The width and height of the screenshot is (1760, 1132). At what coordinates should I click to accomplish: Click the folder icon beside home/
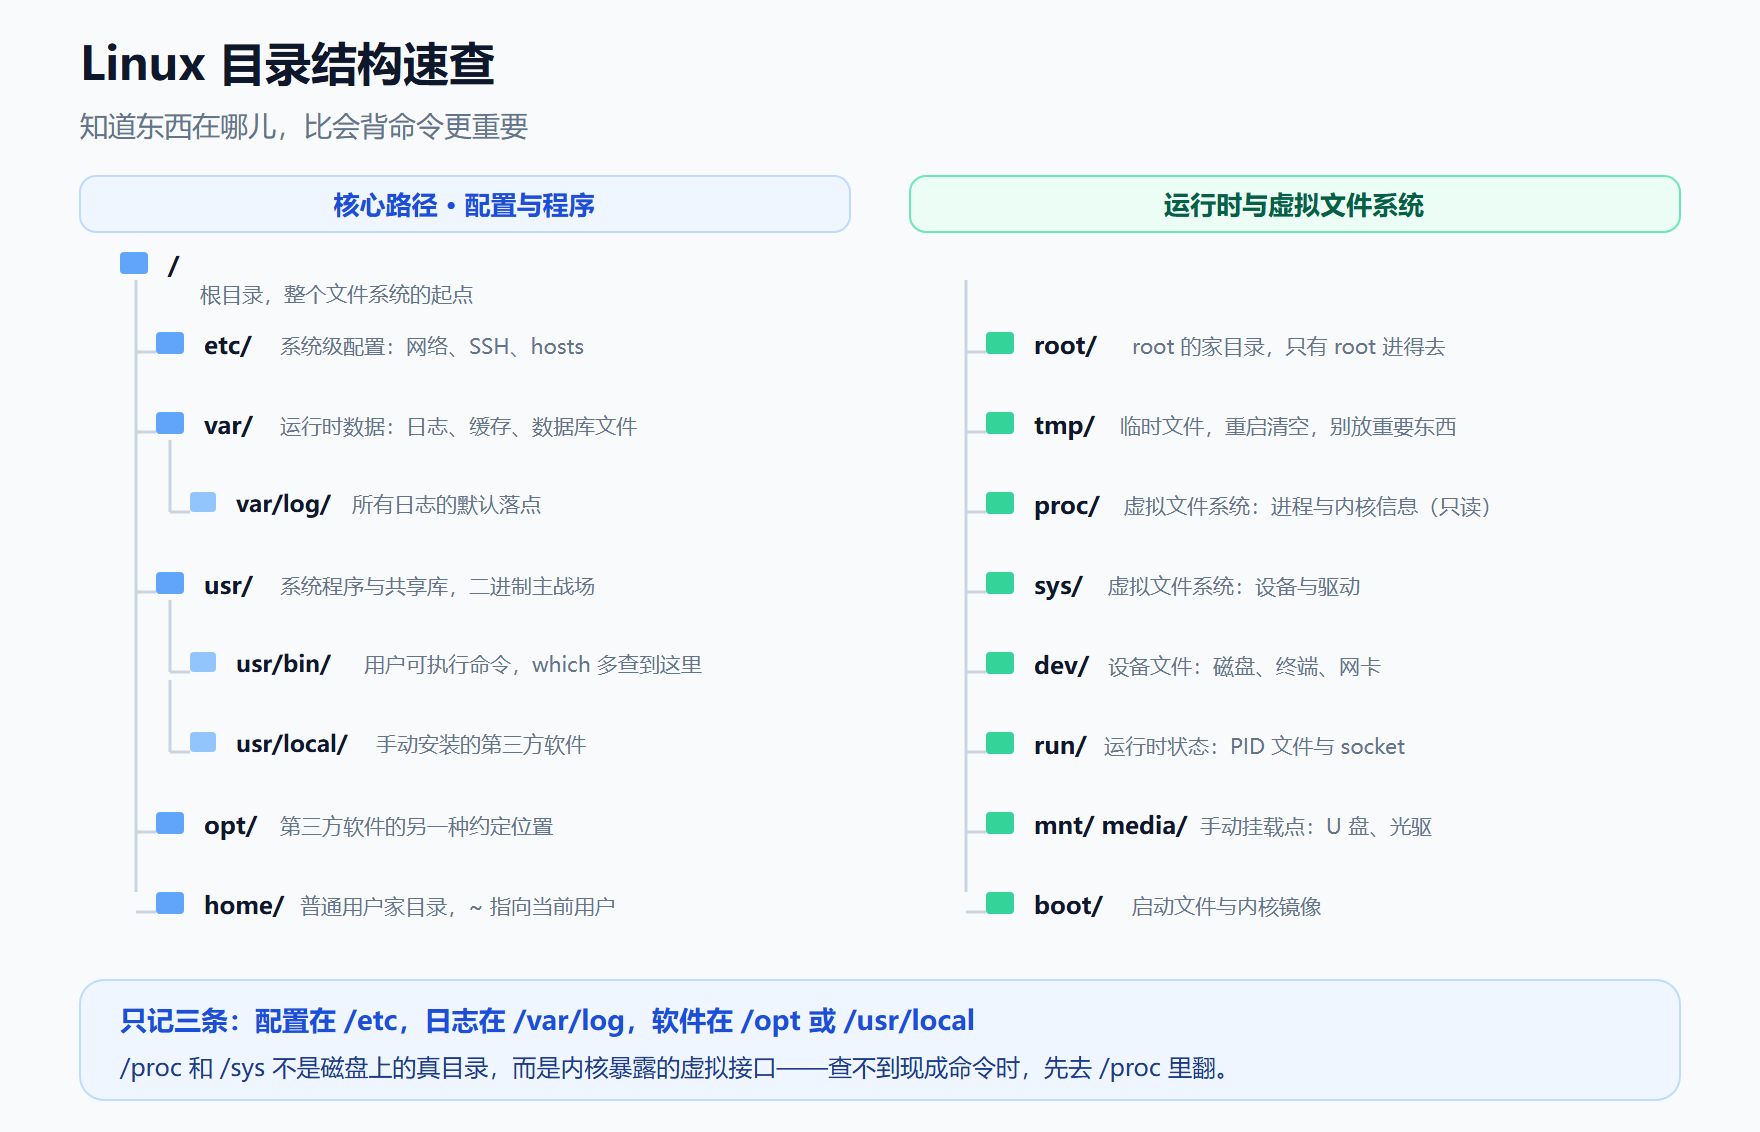[170, 903]
